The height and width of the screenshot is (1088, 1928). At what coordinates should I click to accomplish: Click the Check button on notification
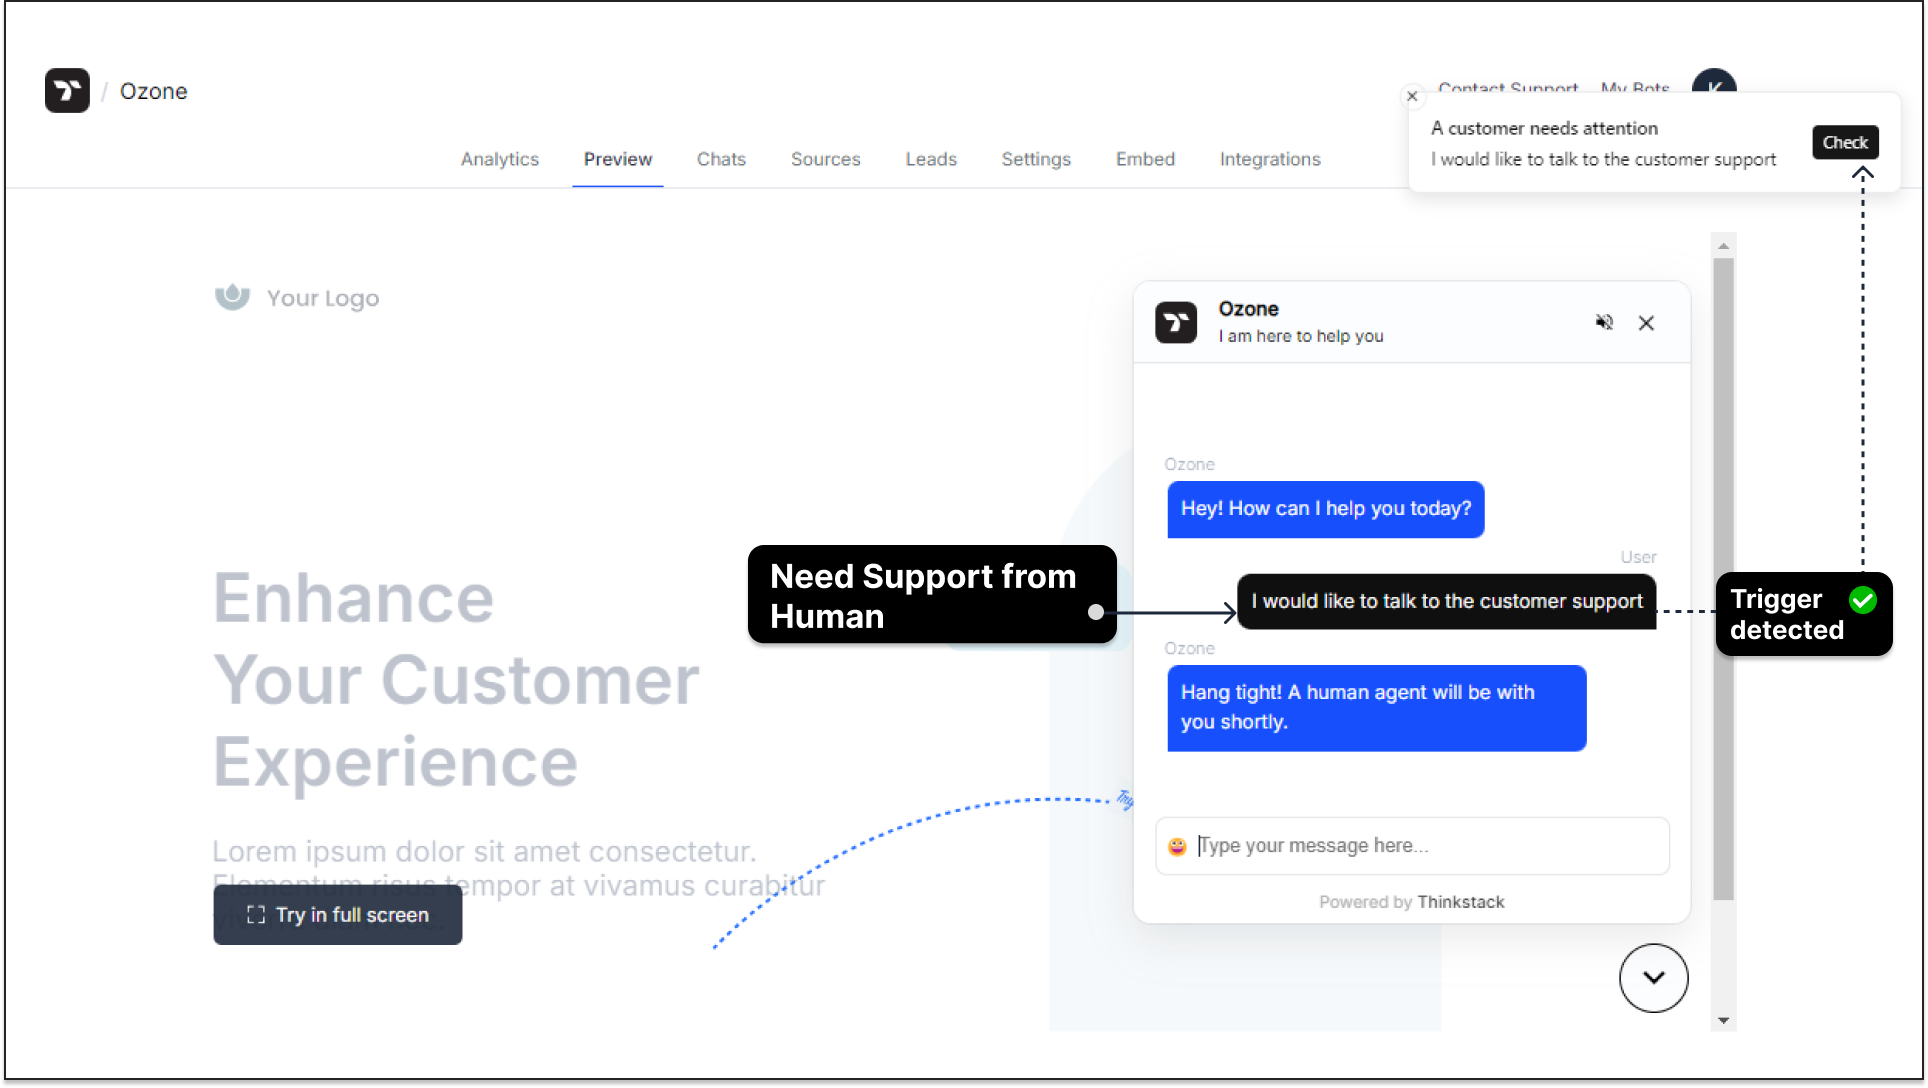1845,142
